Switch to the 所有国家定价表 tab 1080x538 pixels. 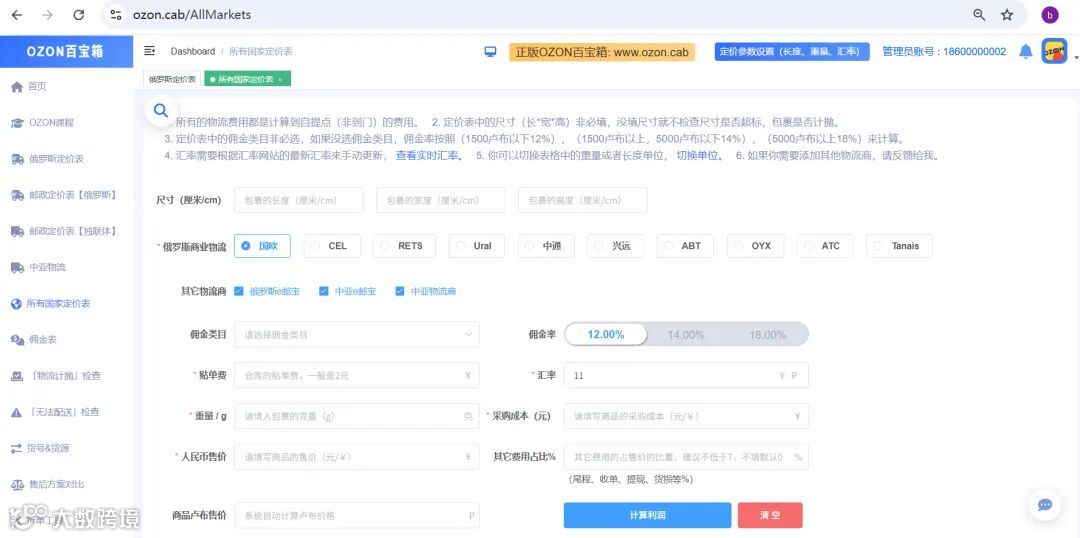point(247,79)
